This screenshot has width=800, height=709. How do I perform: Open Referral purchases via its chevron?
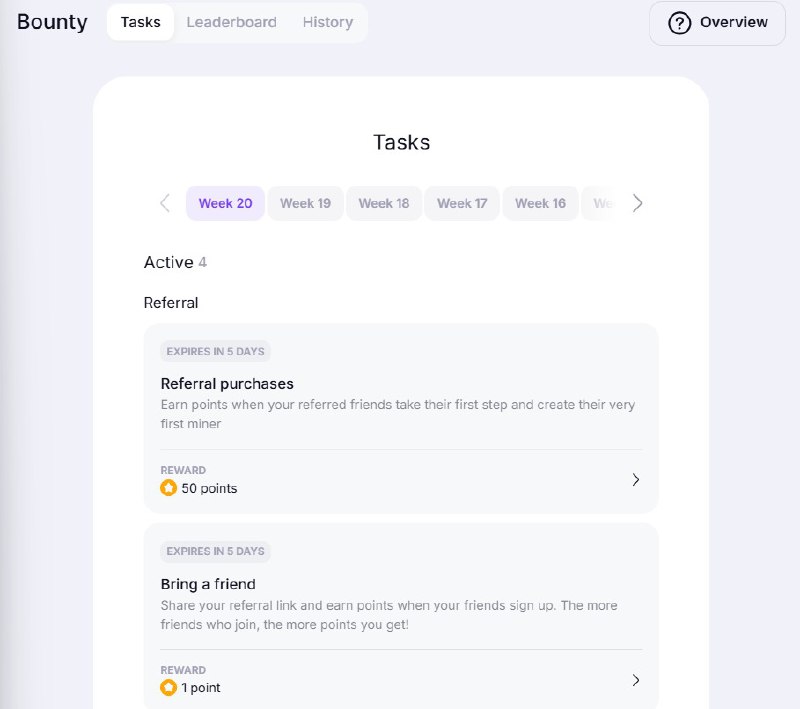coord(636,480)
